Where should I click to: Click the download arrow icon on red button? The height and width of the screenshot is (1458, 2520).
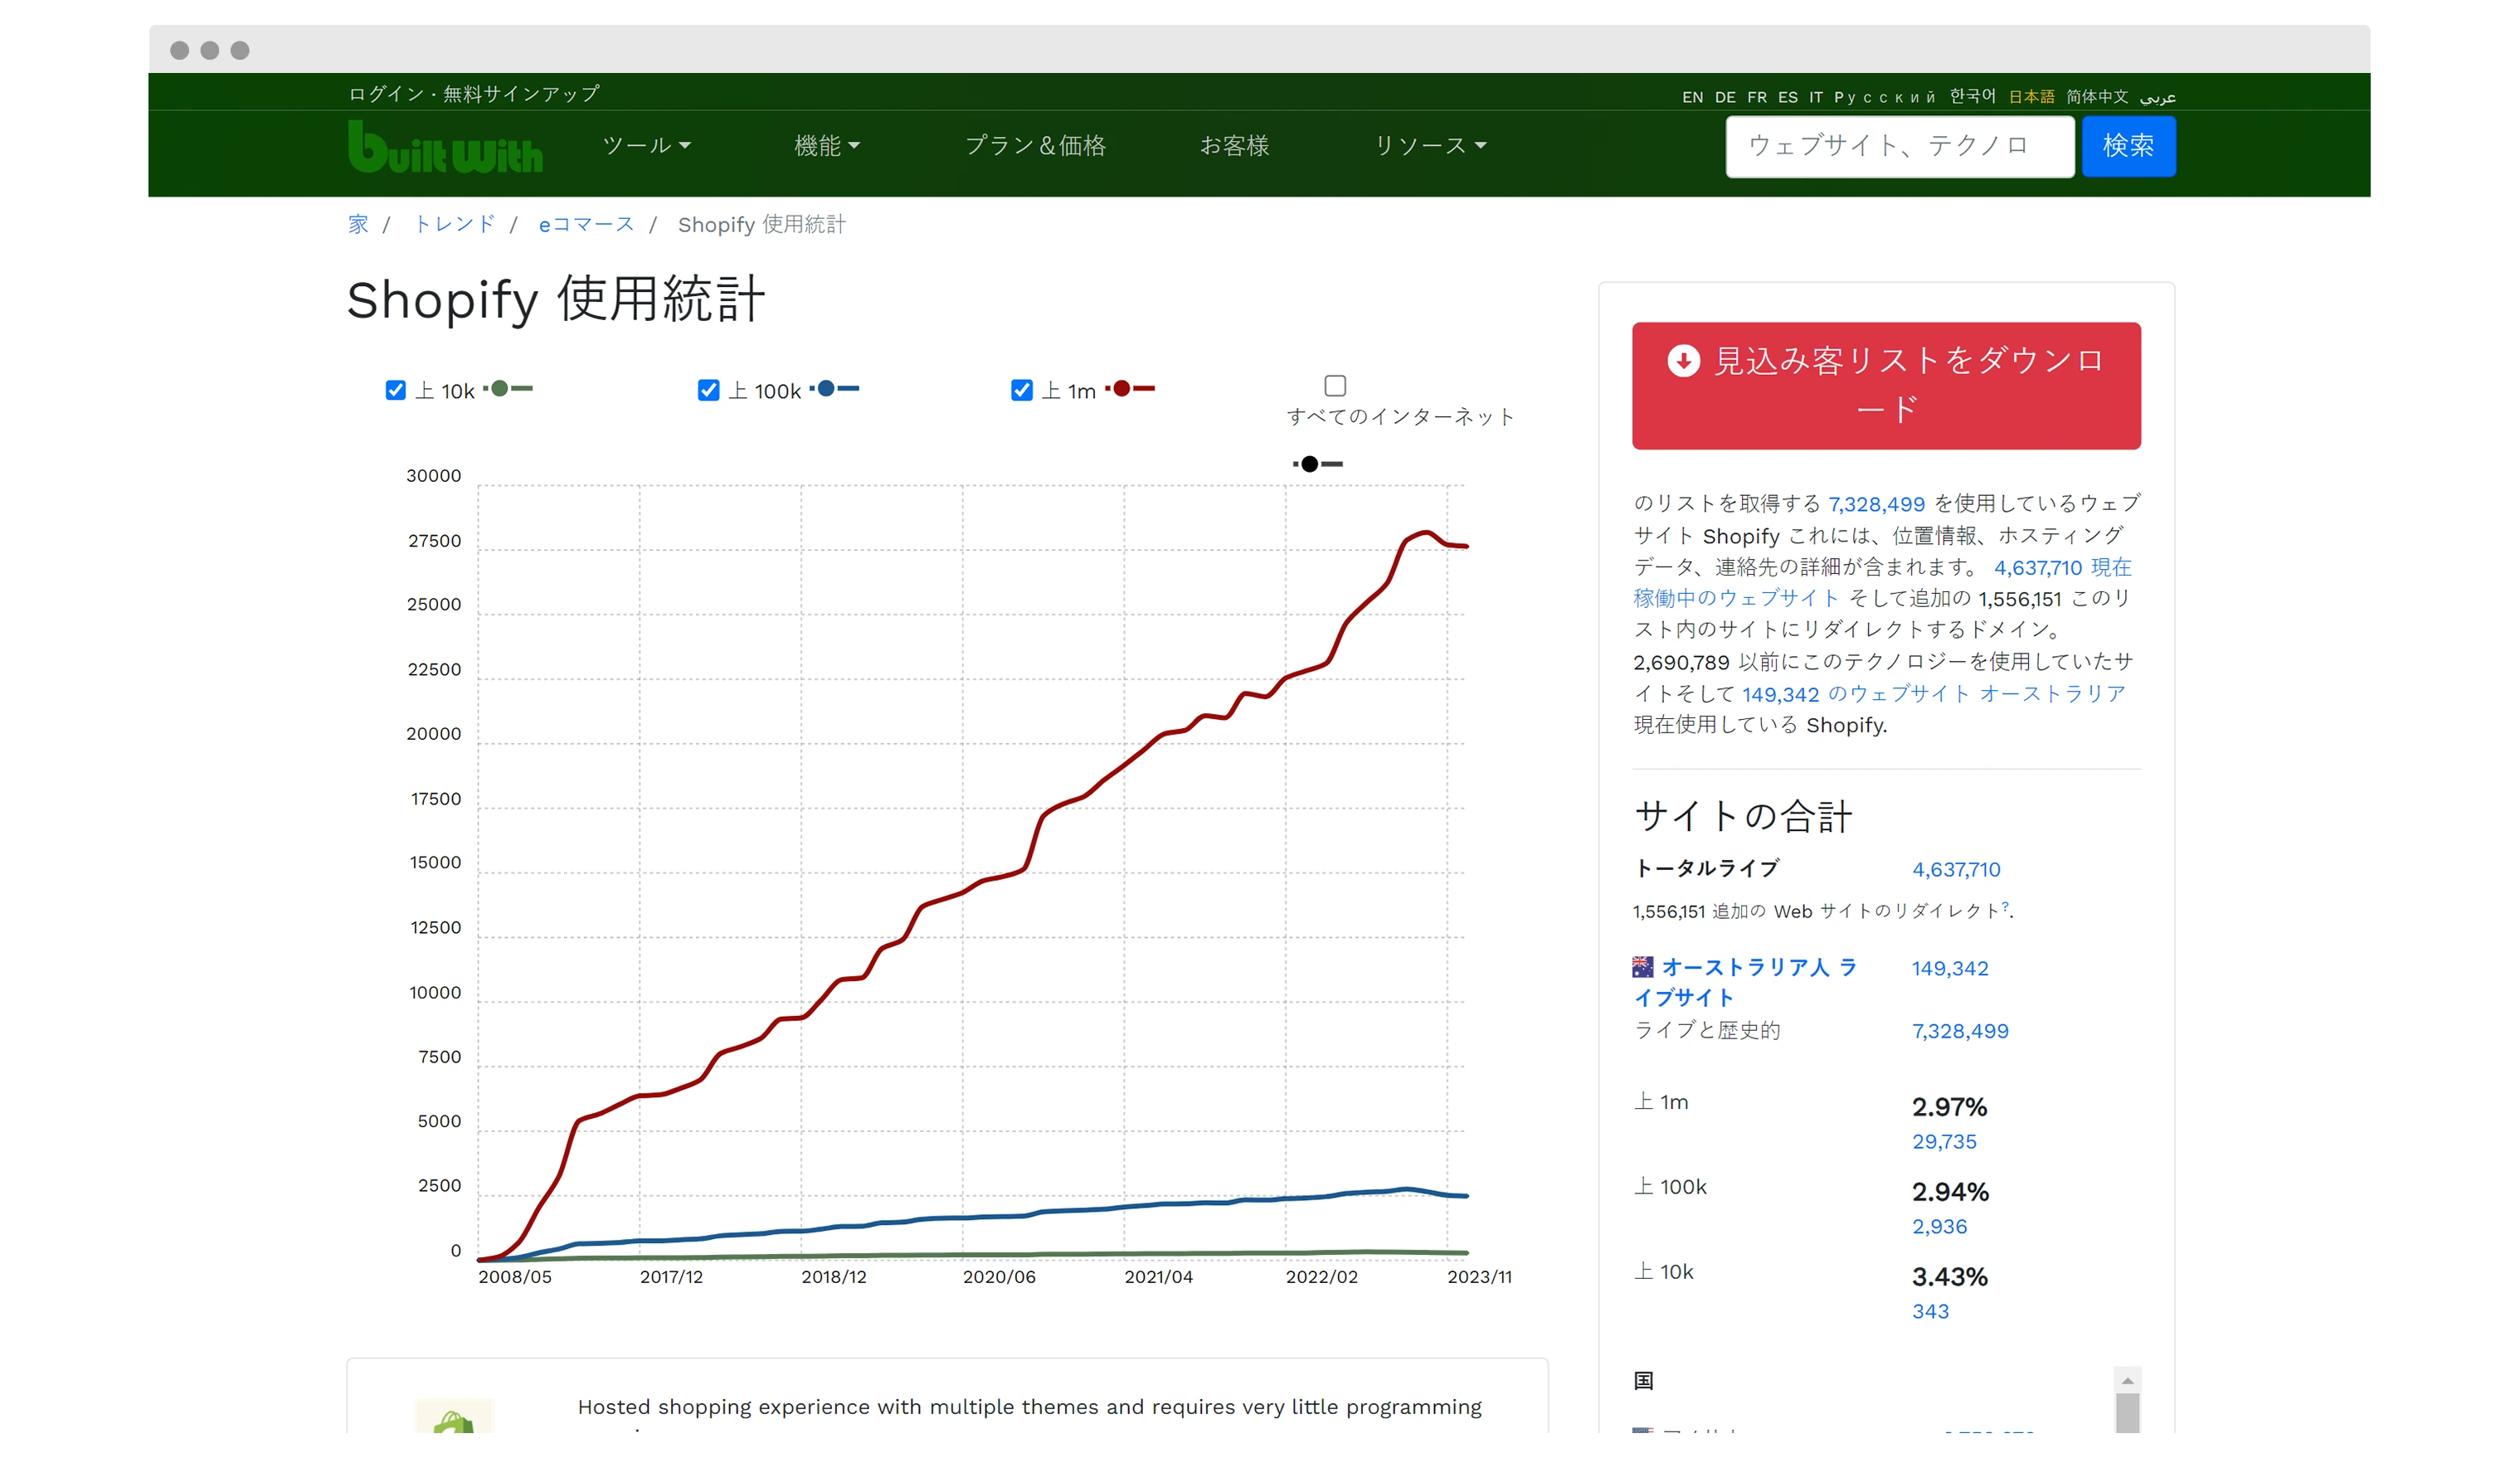pyautogui.click(x=1683, y=361)
